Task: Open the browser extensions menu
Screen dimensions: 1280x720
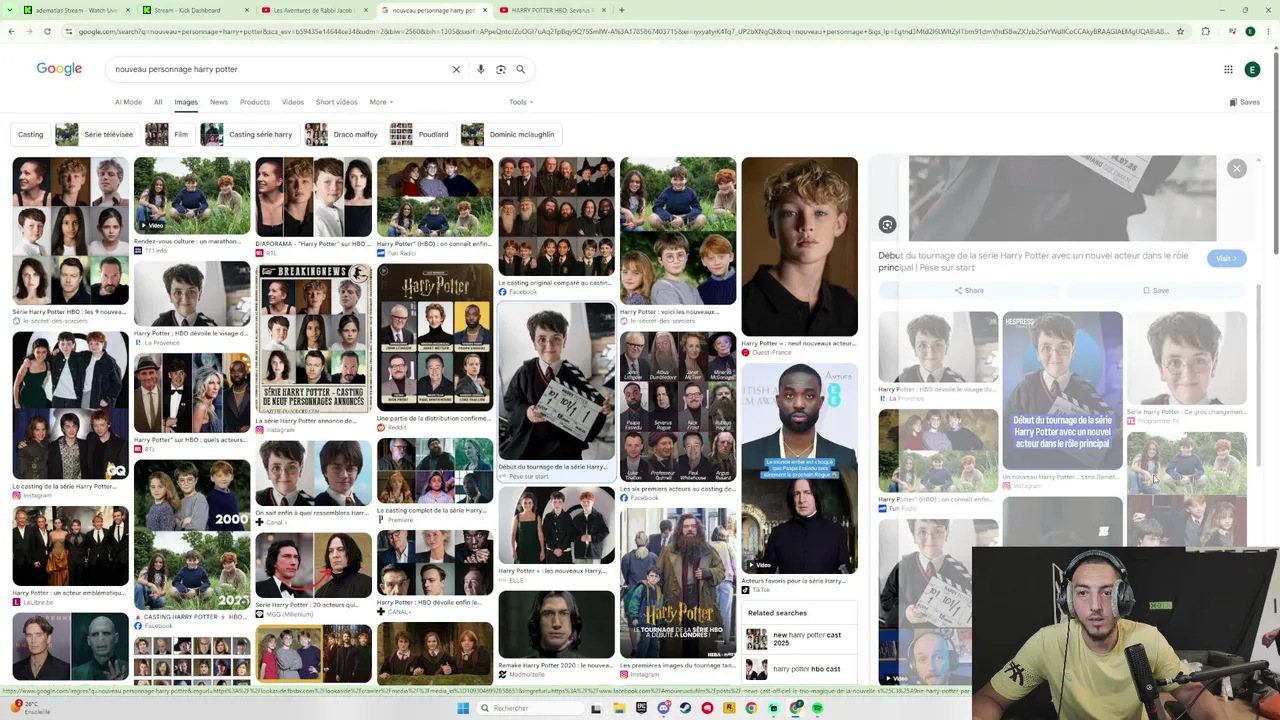Action: pos(1205,31)
